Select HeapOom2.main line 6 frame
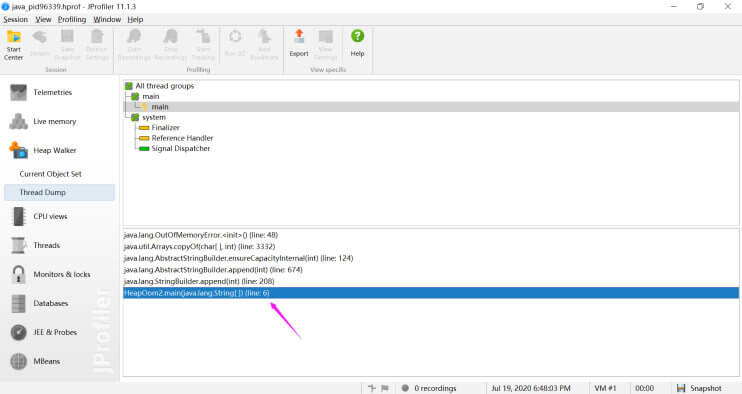Screen dimensions: 742x394 [431, 293]
